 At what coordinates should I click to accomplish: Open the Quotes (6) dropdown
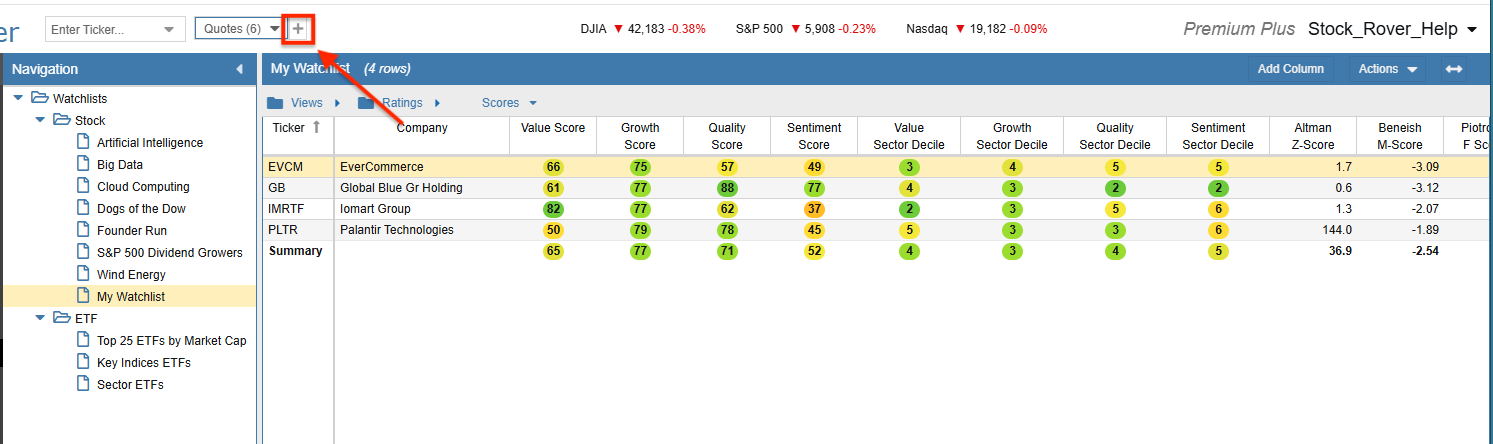coord(242,29)
